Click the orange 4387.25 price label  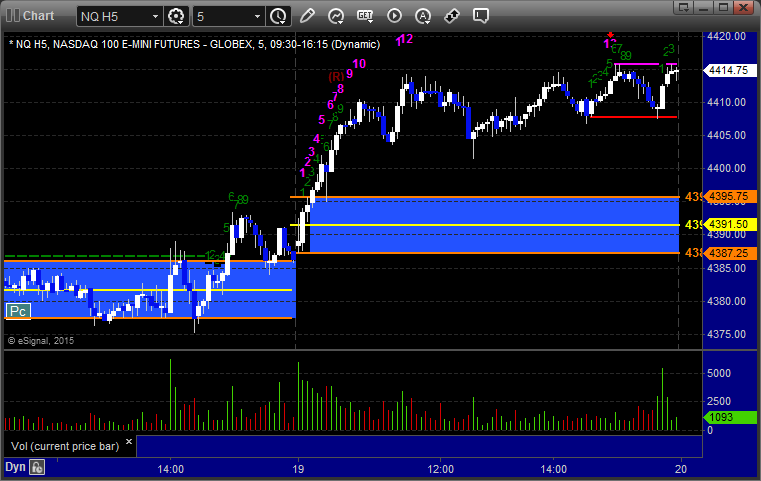pos(729,253)
